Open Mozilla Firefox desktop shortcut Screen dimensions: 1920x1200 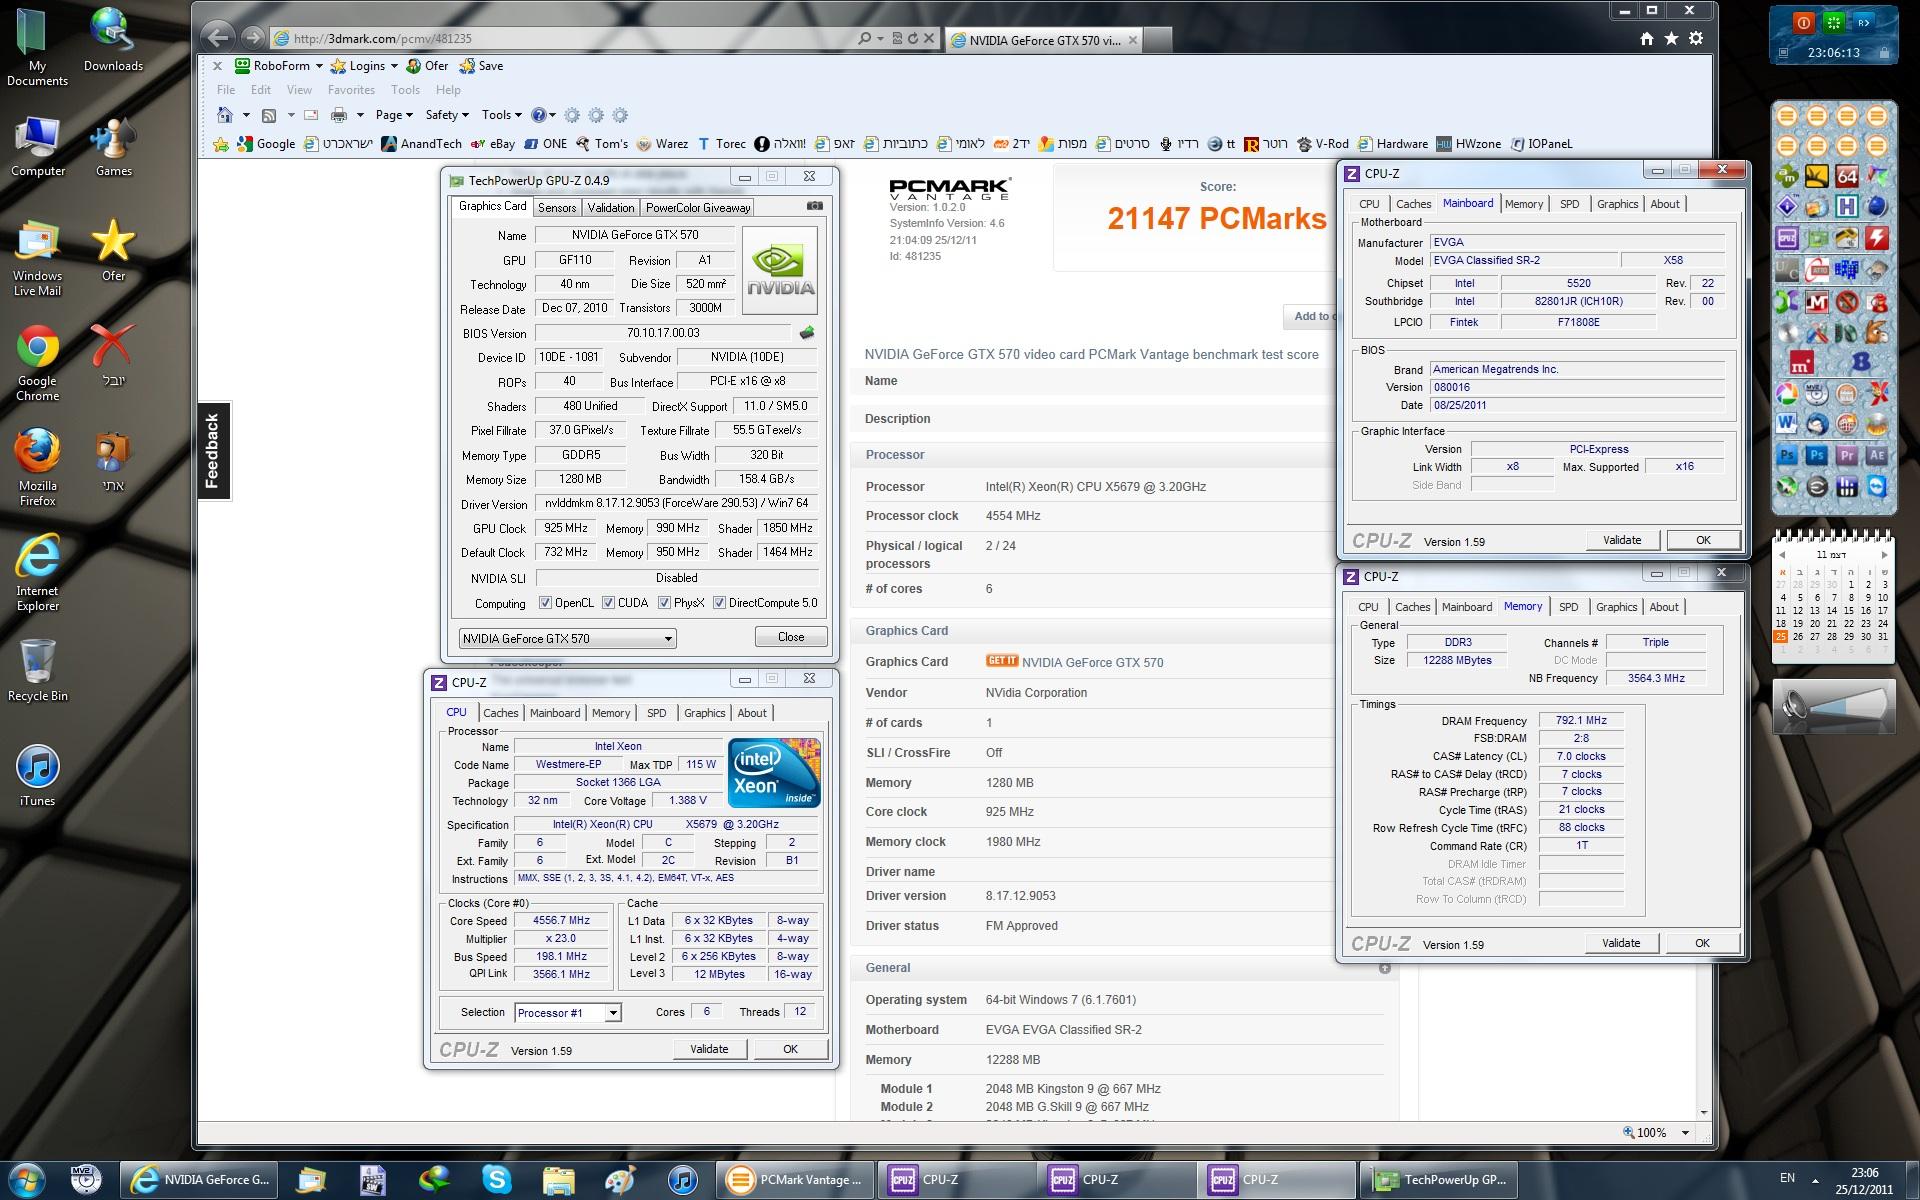[x=37, y=468]
